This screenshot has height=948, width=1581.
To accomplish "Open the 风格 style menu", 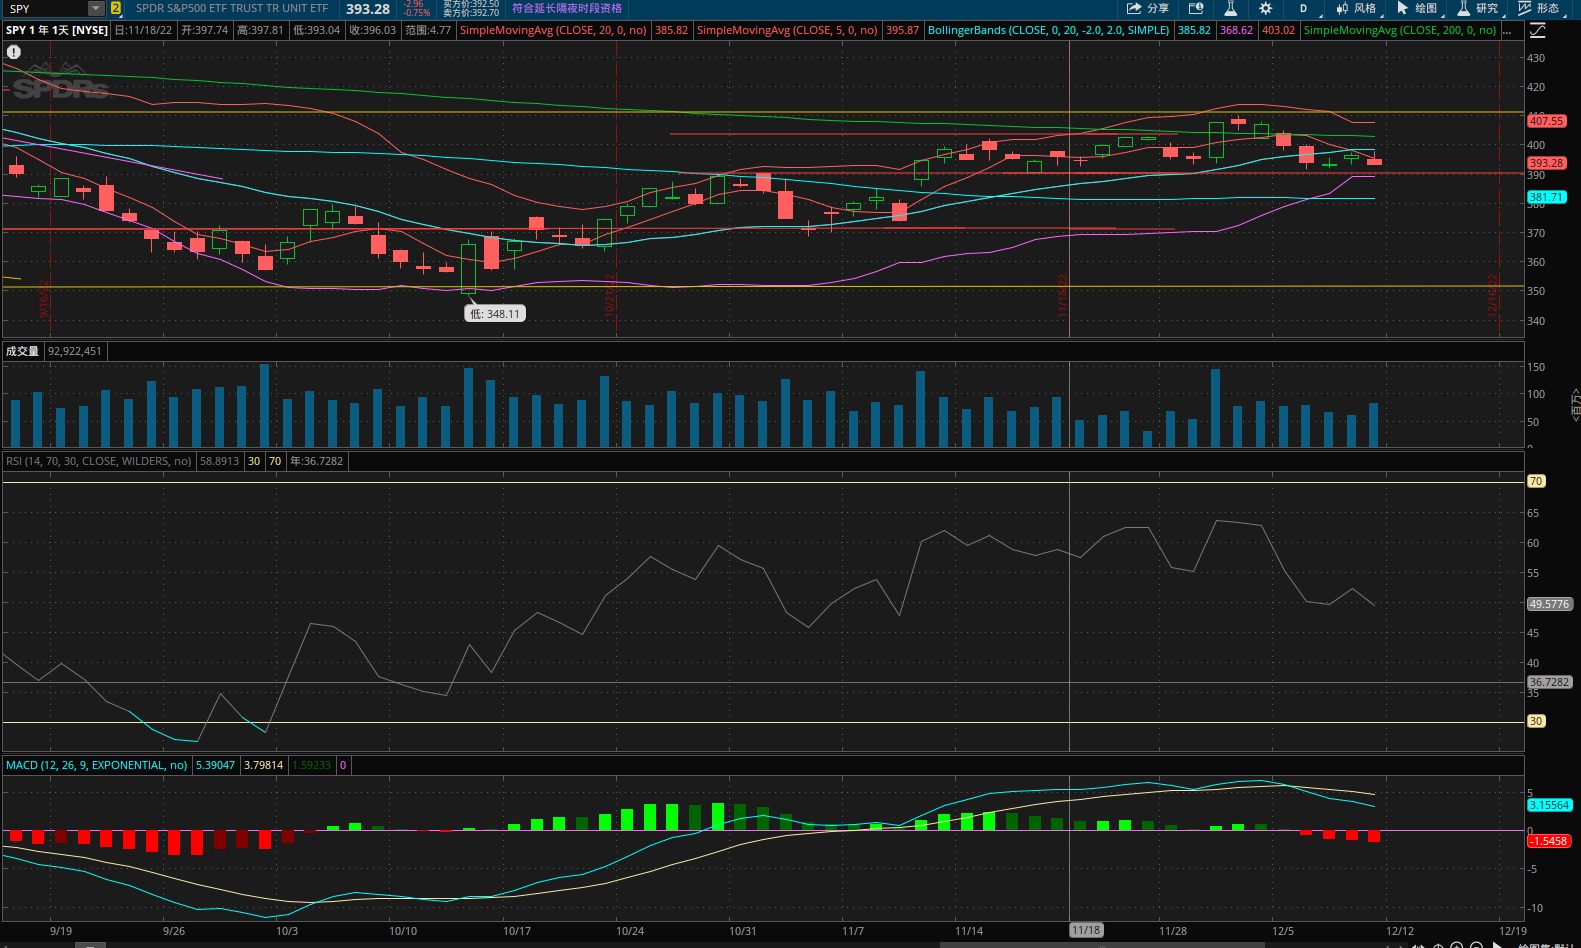I will (x=1356, y=8).
